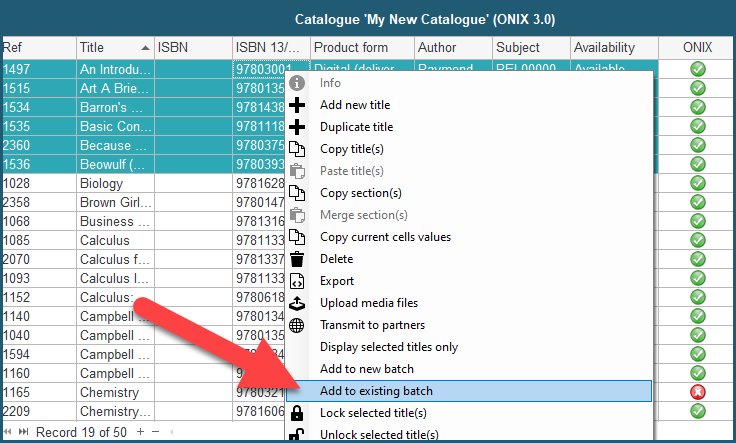736x443 pixels.
Task: Click the ONIX column header
Action: click(x=697, y=47)
